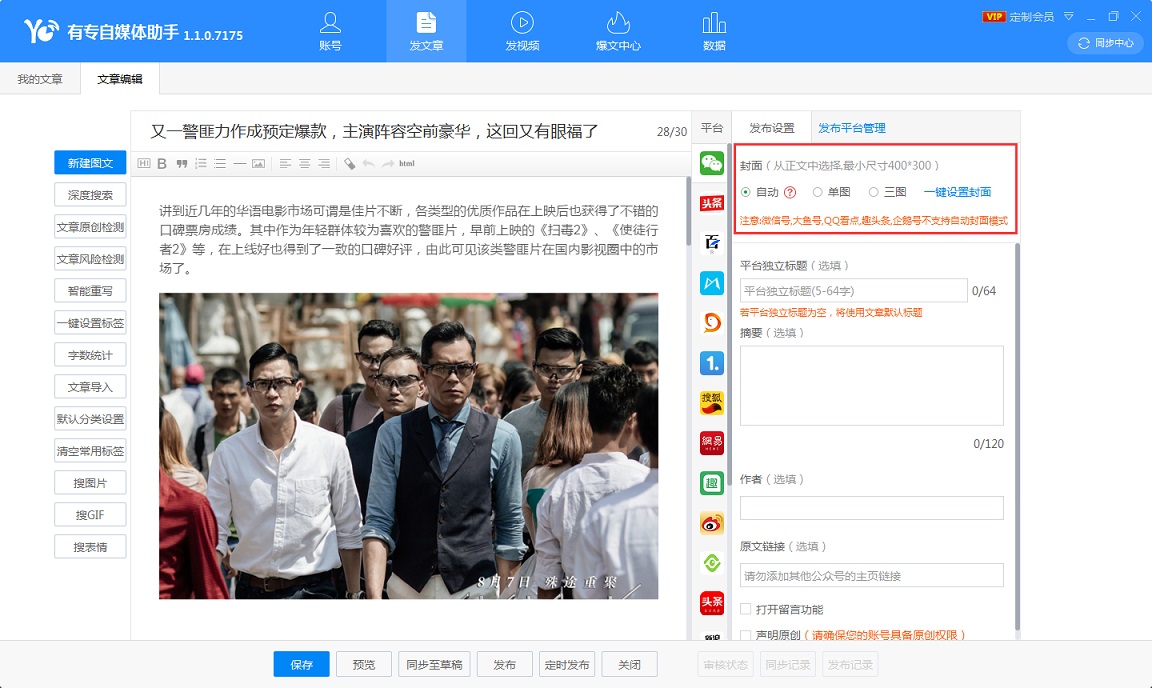
Task: Click the settings panel vertical scrollbar
Action: coord(1017,437)
